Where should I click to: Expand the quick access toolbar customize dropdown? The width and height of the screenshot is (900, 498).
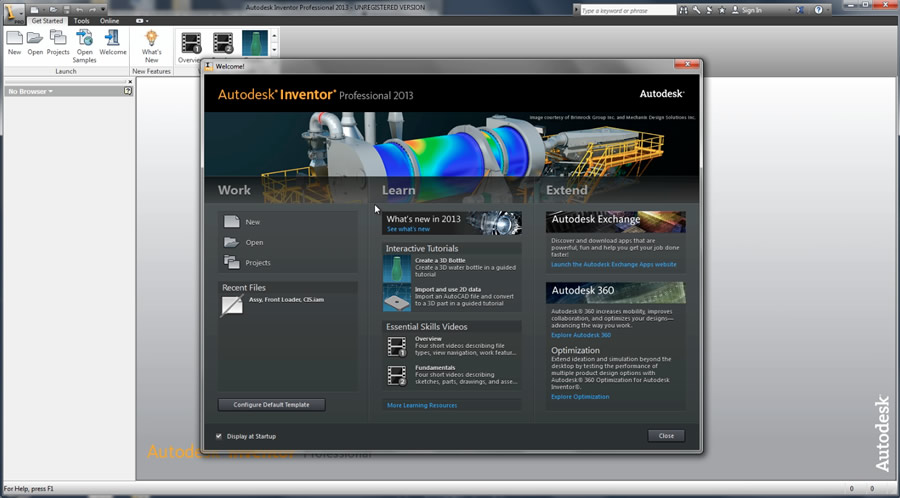pyautogui.click(x=103, y=10)
